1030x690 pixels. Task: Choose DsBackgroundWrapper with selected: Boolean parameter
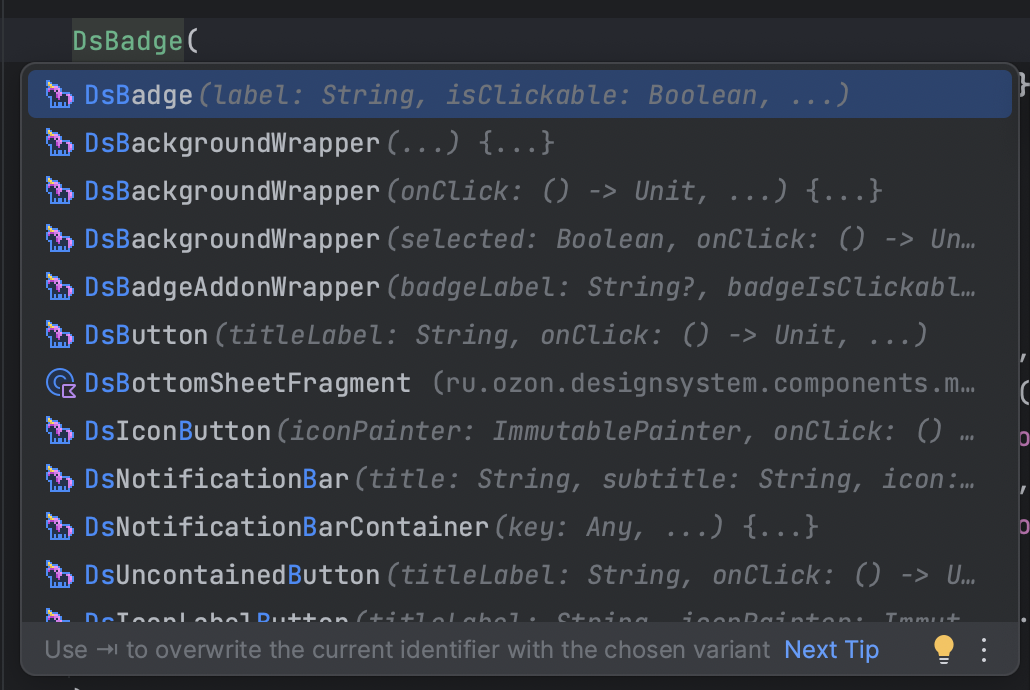click(x=519, y=239)
